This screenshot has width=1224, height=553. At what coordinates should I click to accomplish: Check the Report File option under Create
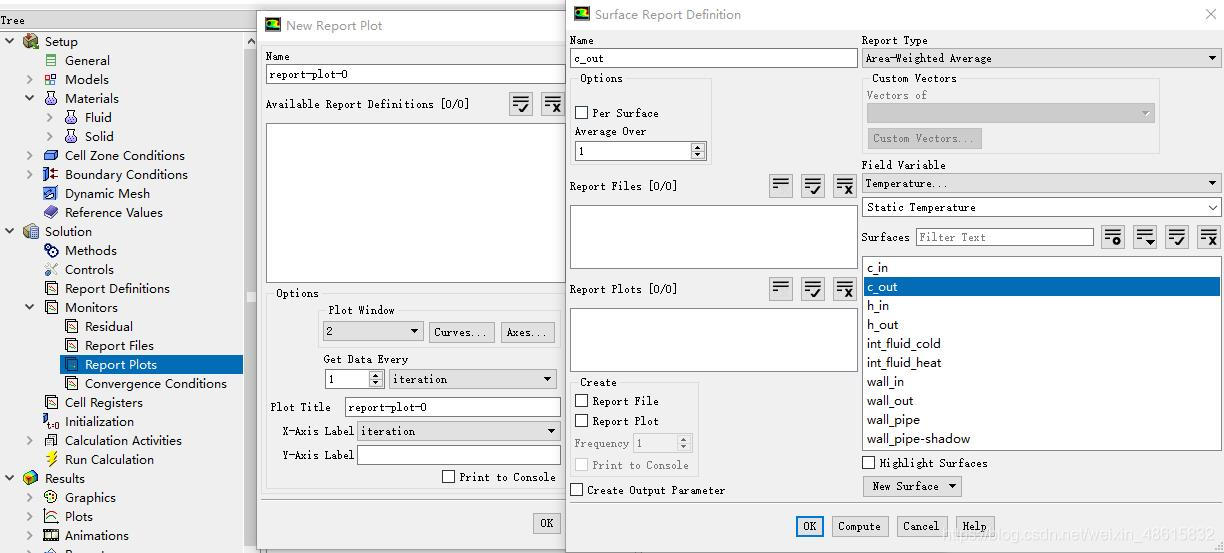(582, 401)
